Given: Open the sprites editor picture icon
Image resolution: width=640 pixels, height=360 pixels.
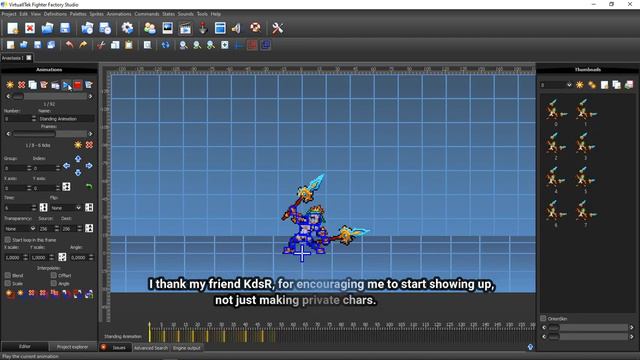Looking at the screenshot, I should (167, 28).
